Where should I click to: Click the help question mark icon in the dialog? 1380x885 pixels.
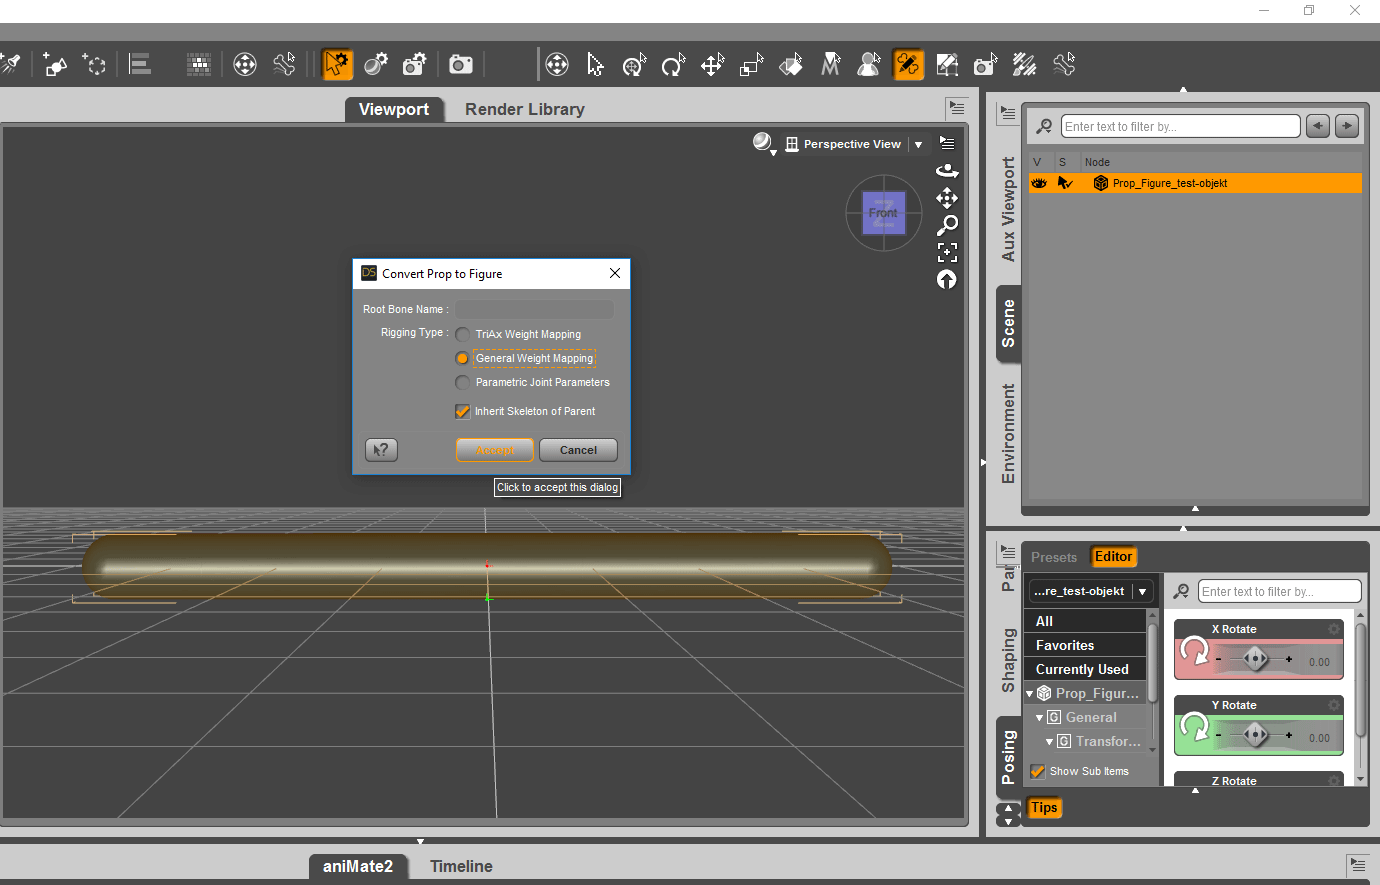pyautogui.click(x=382, y=450)
